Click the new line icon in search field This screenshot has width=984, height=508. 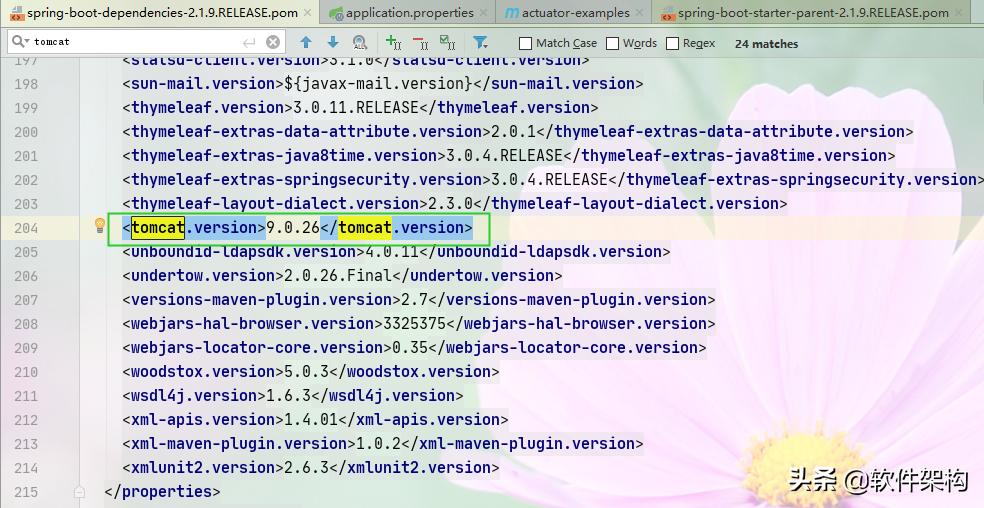pyautogui.click(x=249, y=42)
